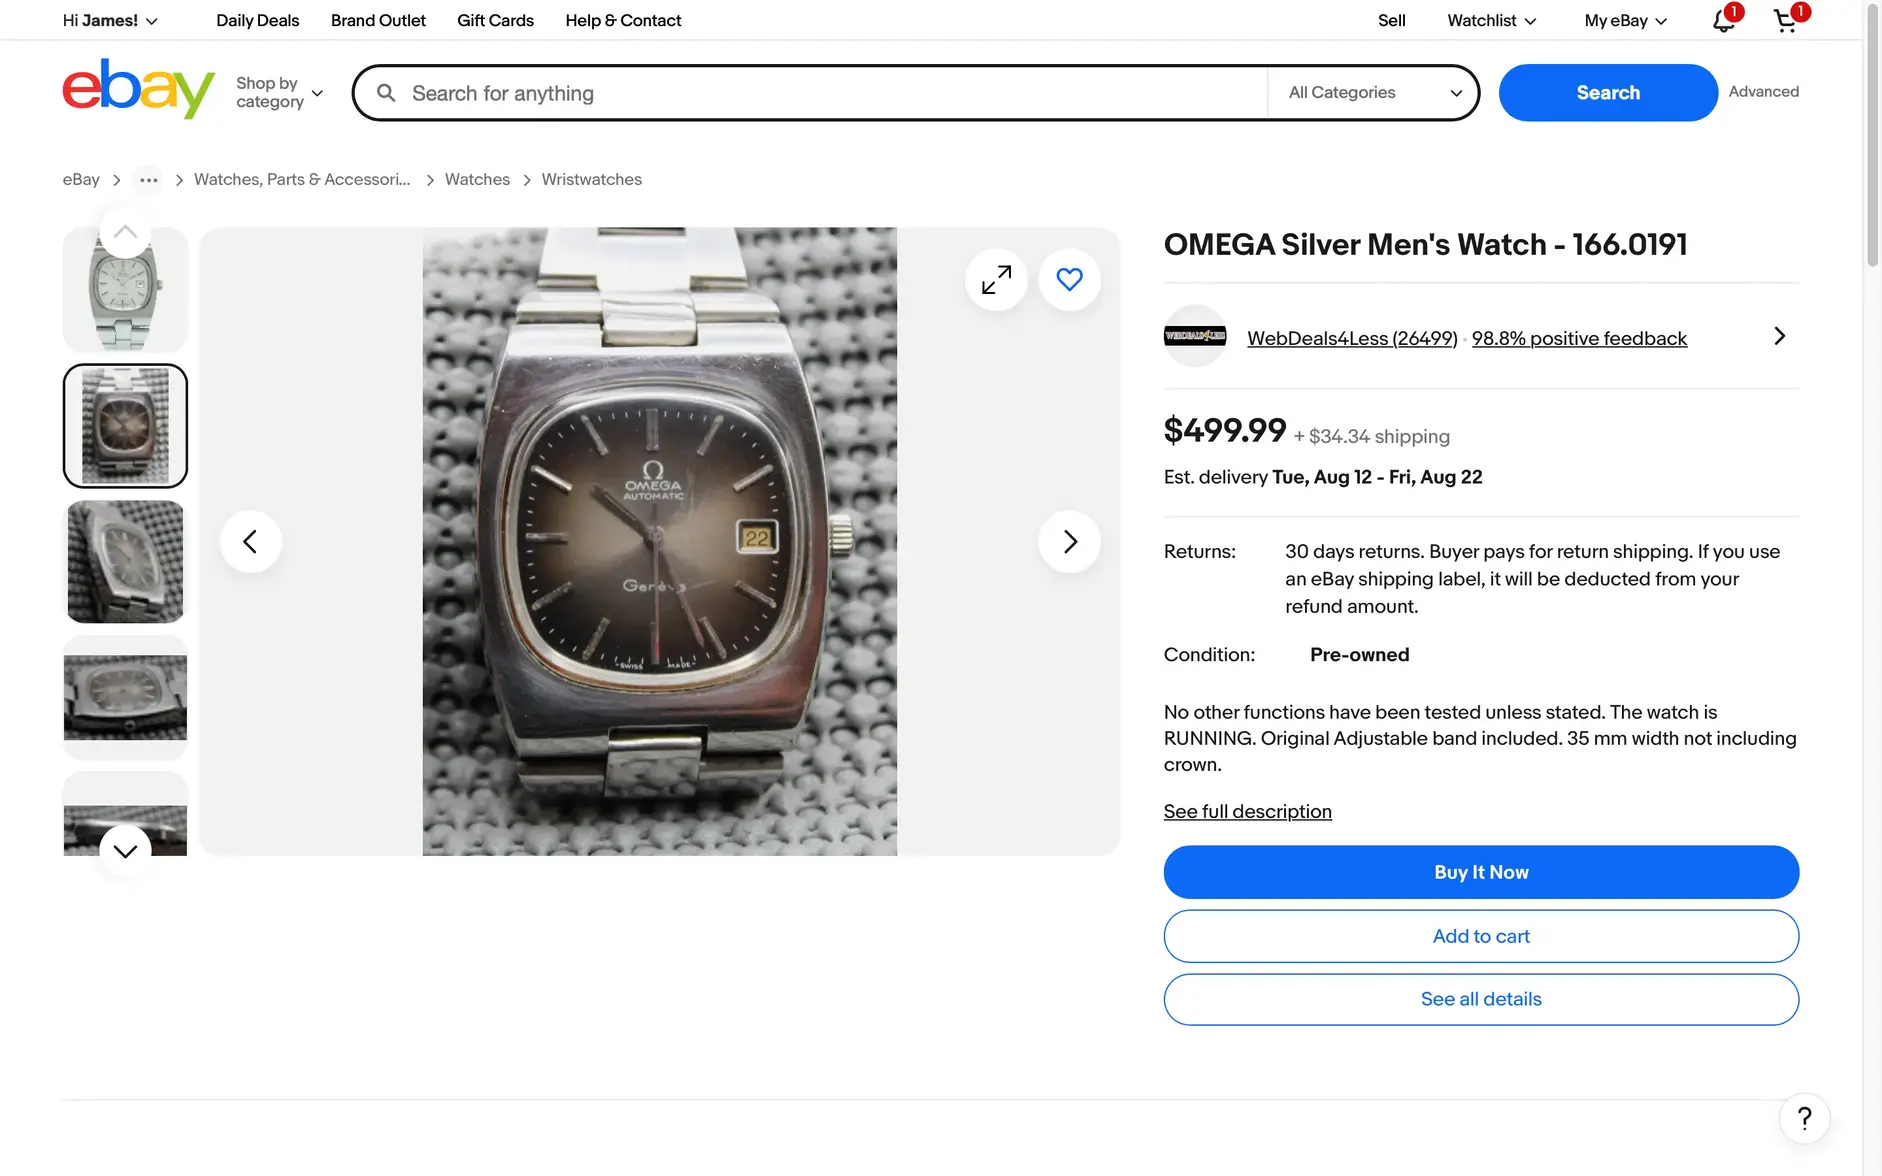Select the side-angle watch thumbnail
This screenshot has width=1882, height=1176.
pos(125,562)
